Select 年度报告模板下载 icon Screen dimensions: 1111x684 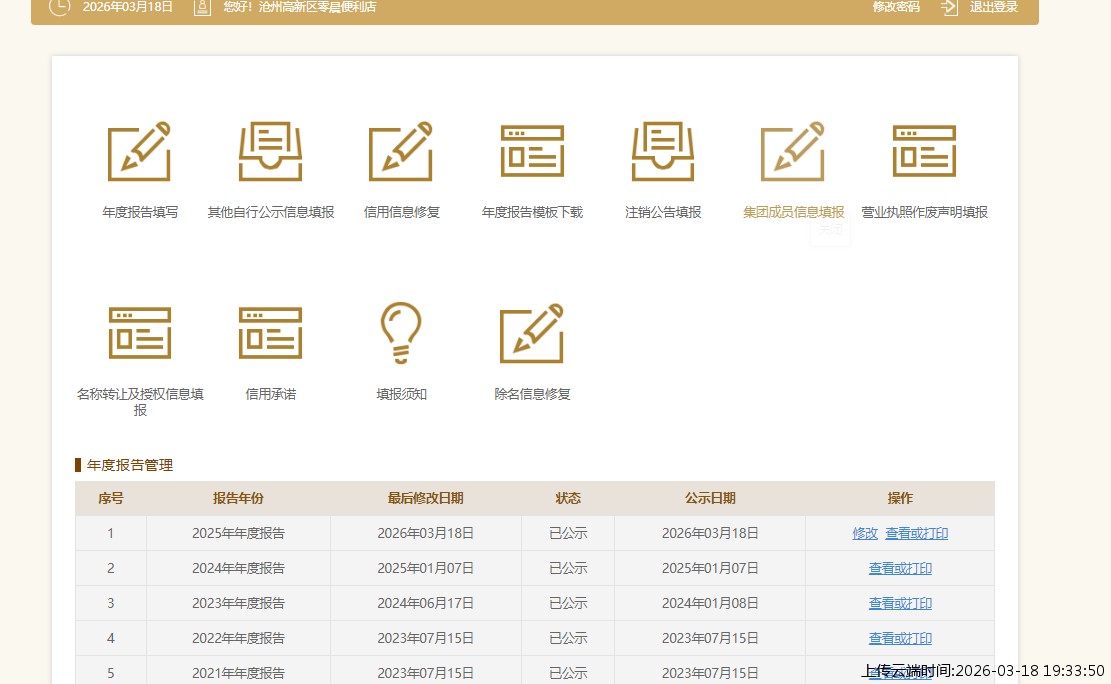(532, 152)
